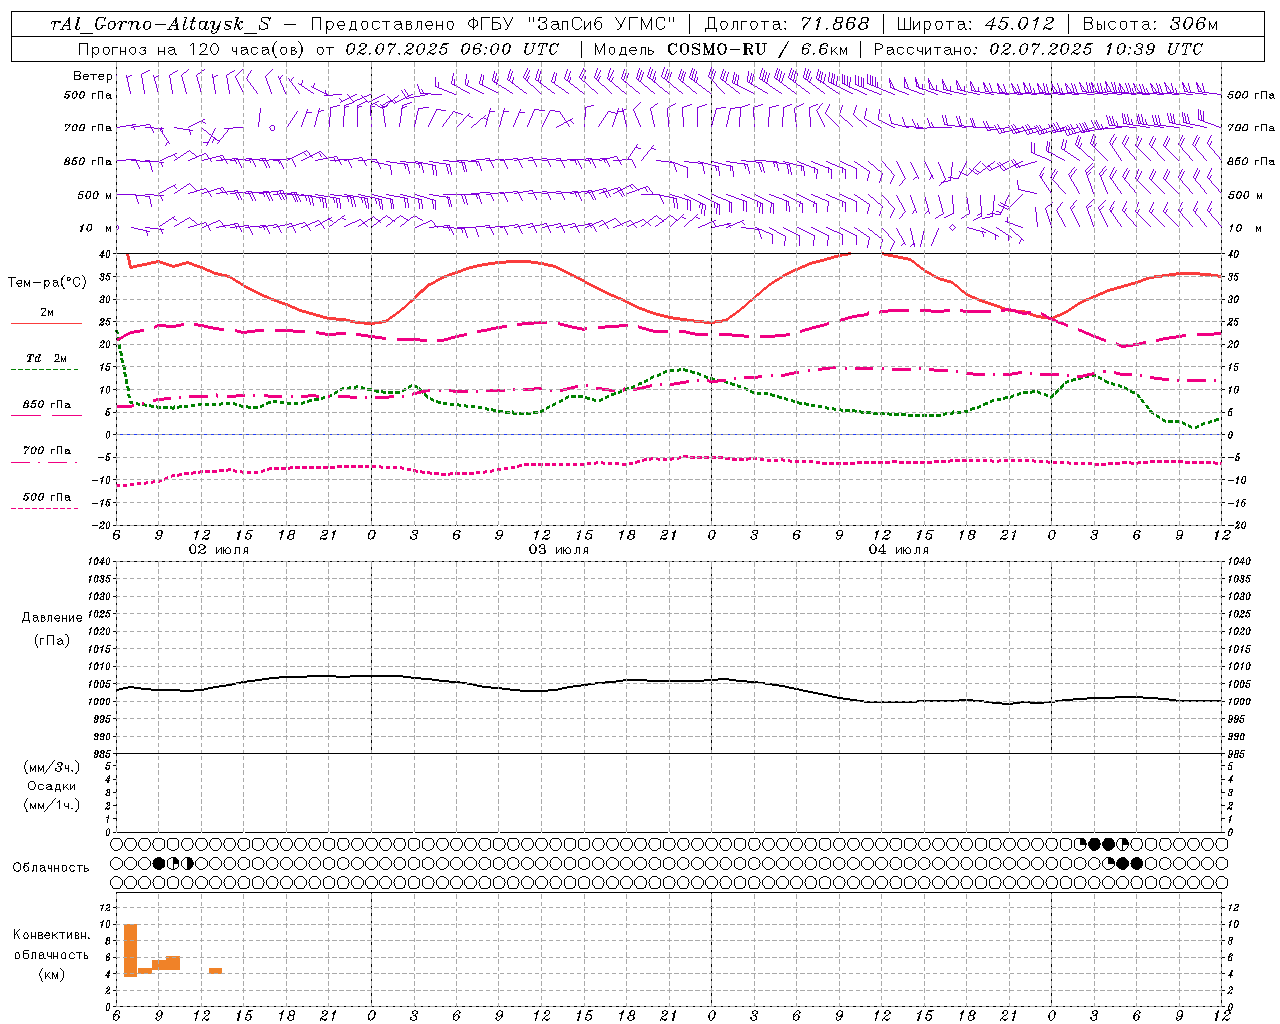Click the 03 июля date label
Screen dimensions: 1280x1024
[x=559, y=550]
